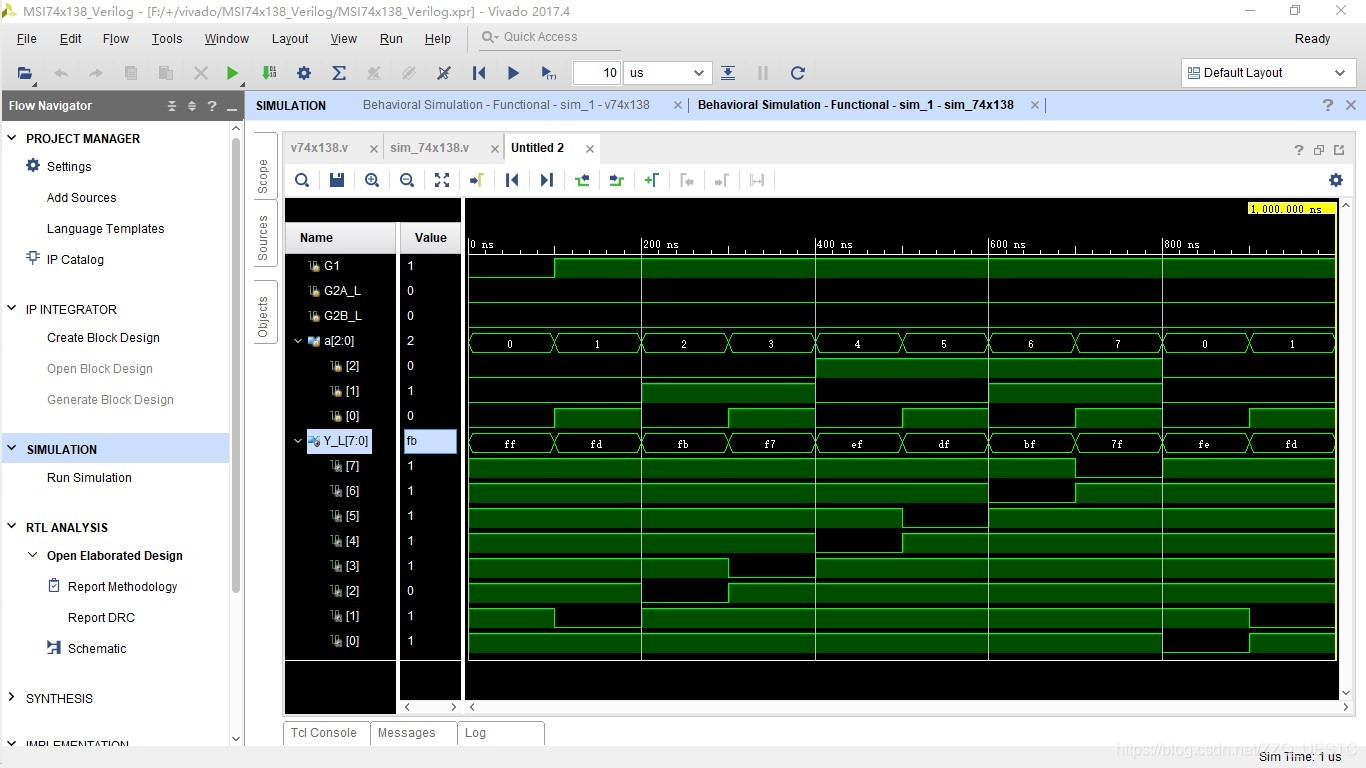Image resolution: width=1366 pixels, height=768 pixels.
Task: Click the Zoom Fit icon
Action: point(442,180)
